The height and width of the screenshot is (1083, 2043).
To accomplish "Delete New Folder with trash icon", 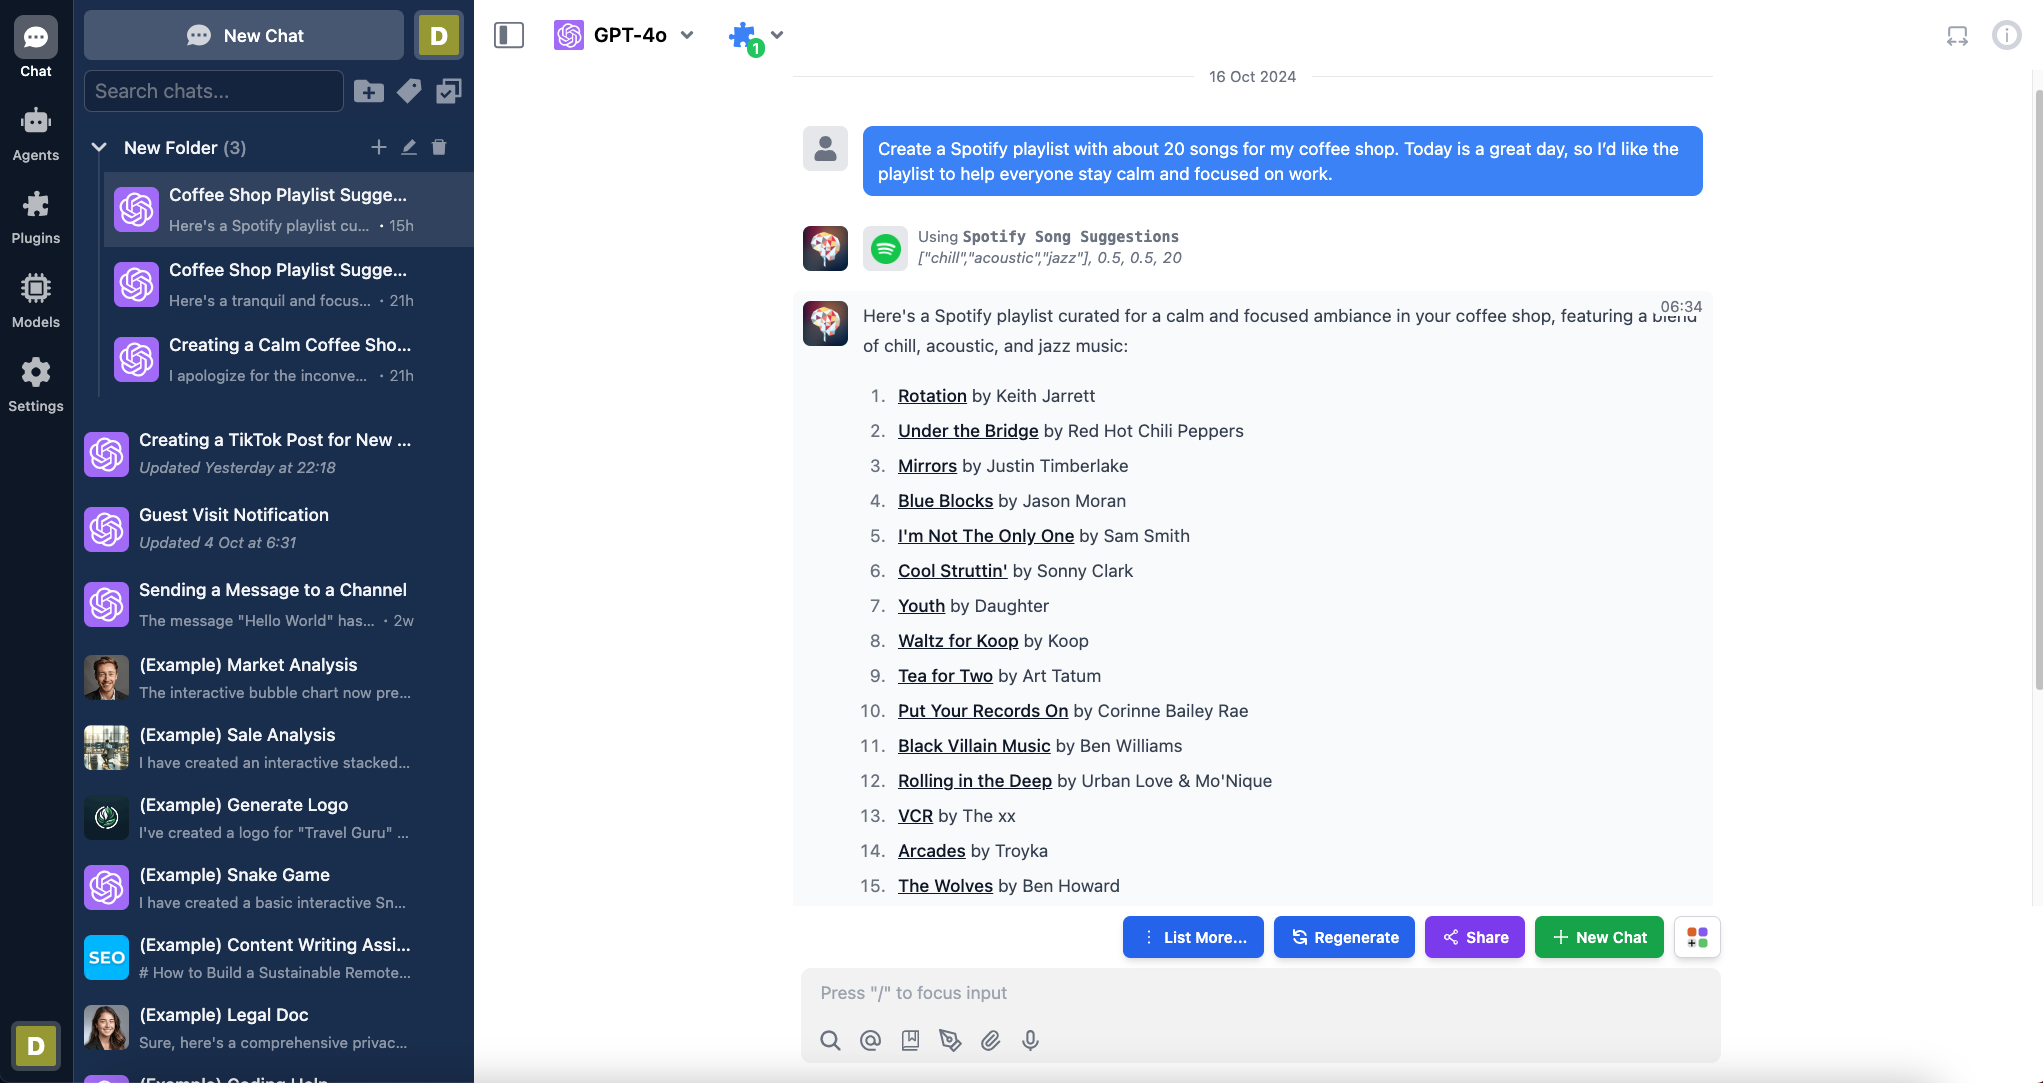I will click(x=439, y=148).
